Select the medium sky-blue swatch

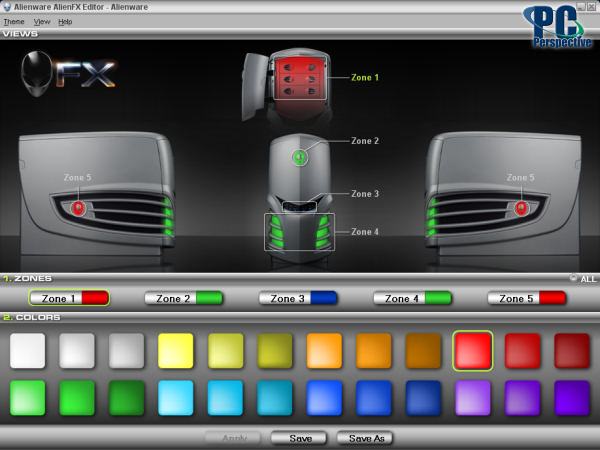point(225,398)
